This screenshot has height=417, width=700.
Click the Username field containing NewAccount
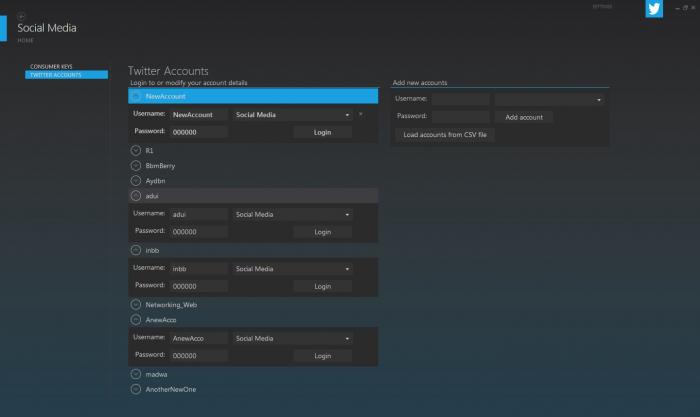[x=199, y=115]
